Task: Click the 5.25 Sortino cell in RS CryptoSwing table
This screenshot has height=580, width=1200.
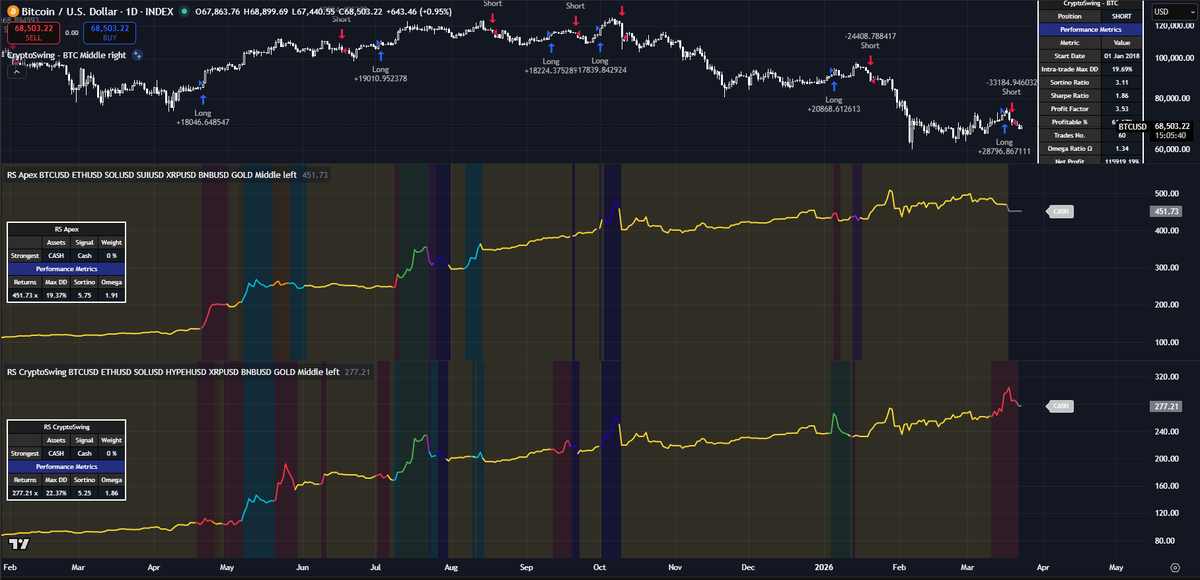Action: [x=84, y=493]
